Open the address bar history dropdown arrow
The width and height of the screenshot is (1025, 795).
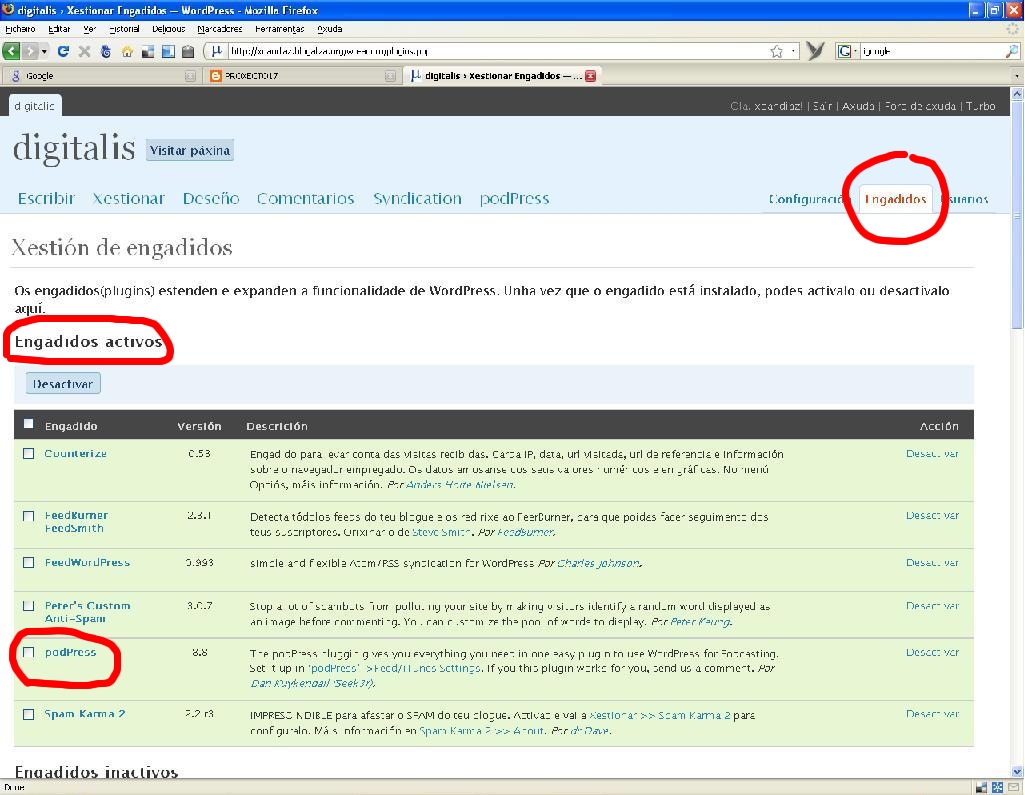click(x=793, y=51)
